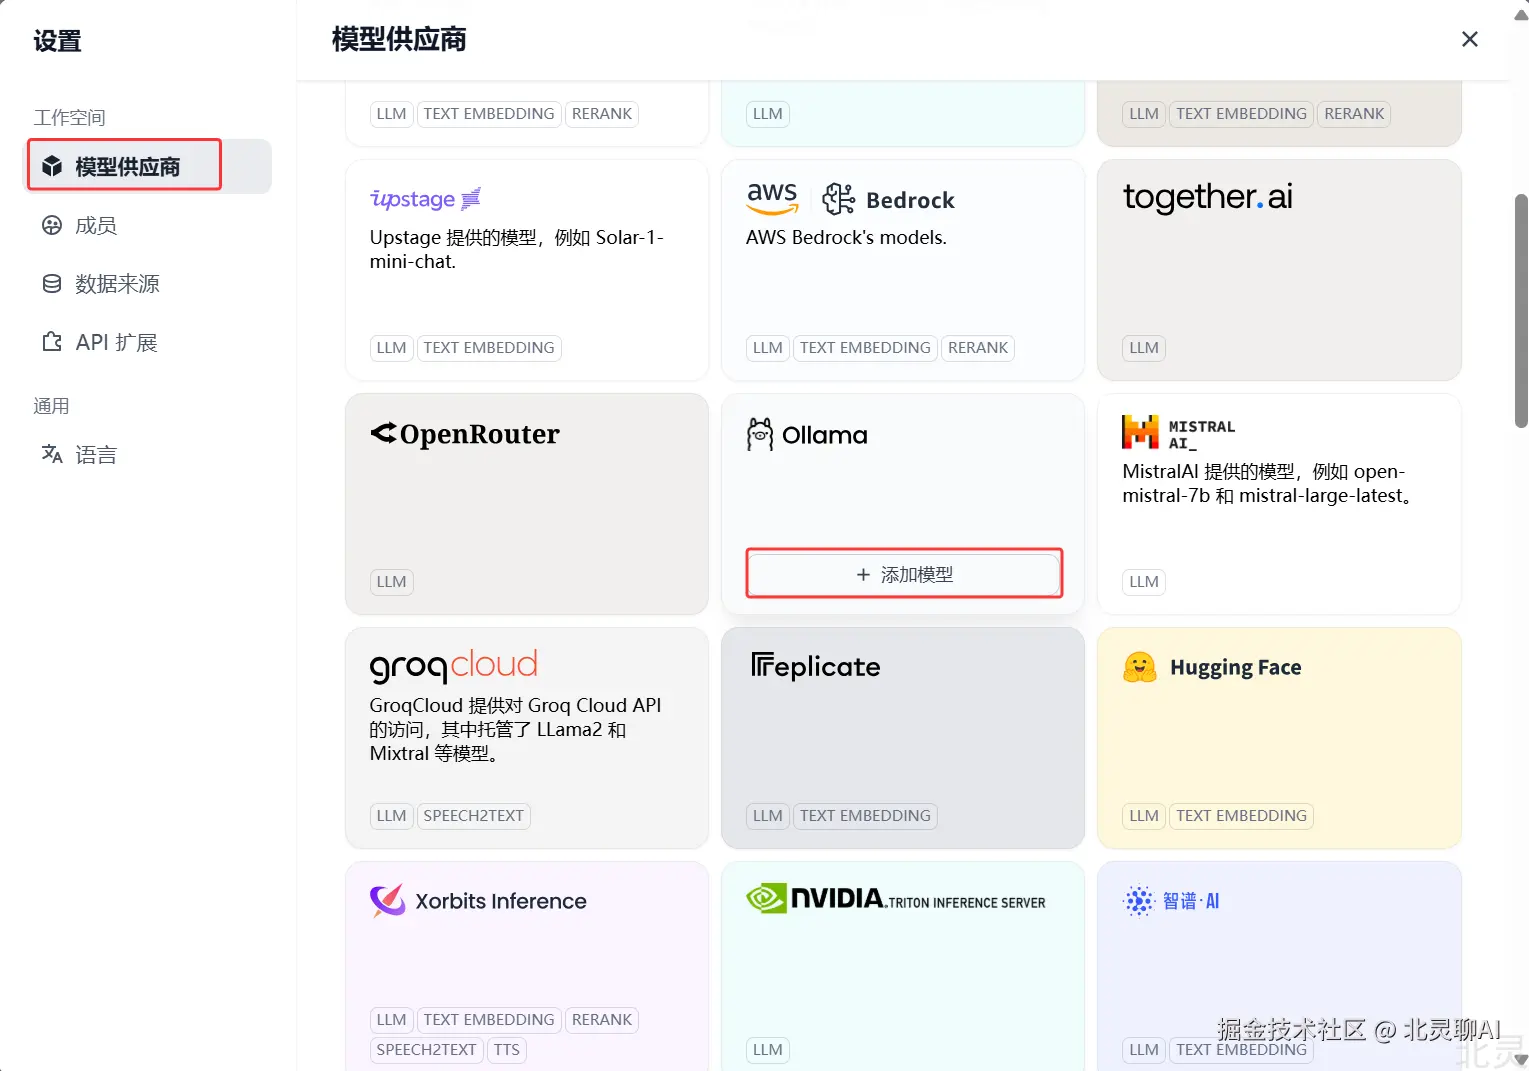Close the settings dialog with X
This screenshot has height=1071, width=1529.
coord(1470,39)
